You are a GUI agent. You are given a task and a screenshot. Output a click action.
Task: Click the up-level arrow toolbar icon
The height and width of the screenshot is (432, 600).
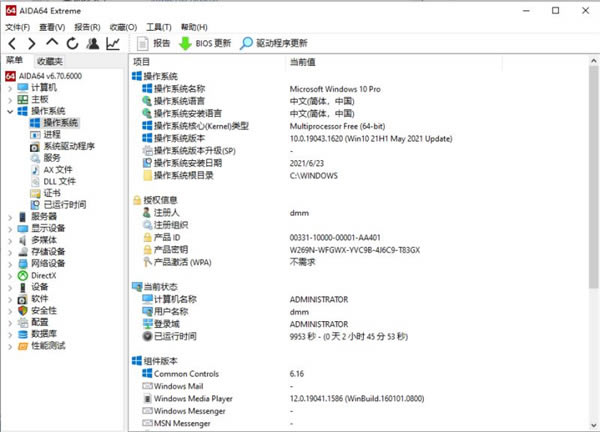click(x=52, y=43)
